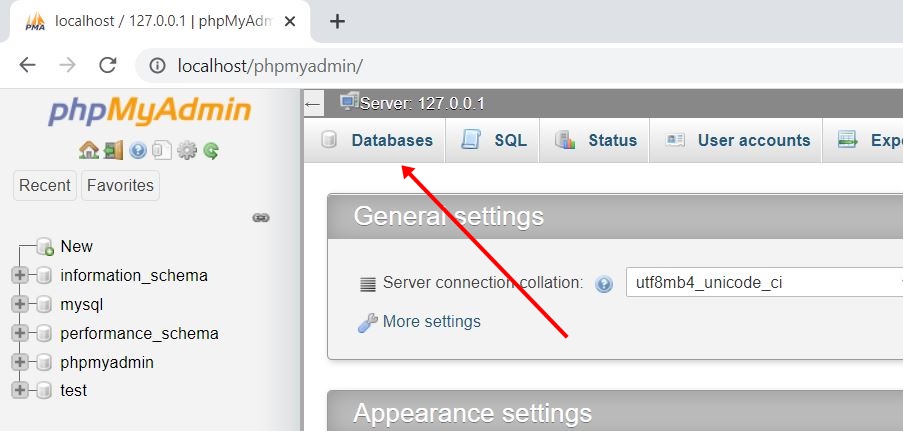Expand the performance_schema tree node
Screen dimensions: 903x431
(x=20, y=333)
